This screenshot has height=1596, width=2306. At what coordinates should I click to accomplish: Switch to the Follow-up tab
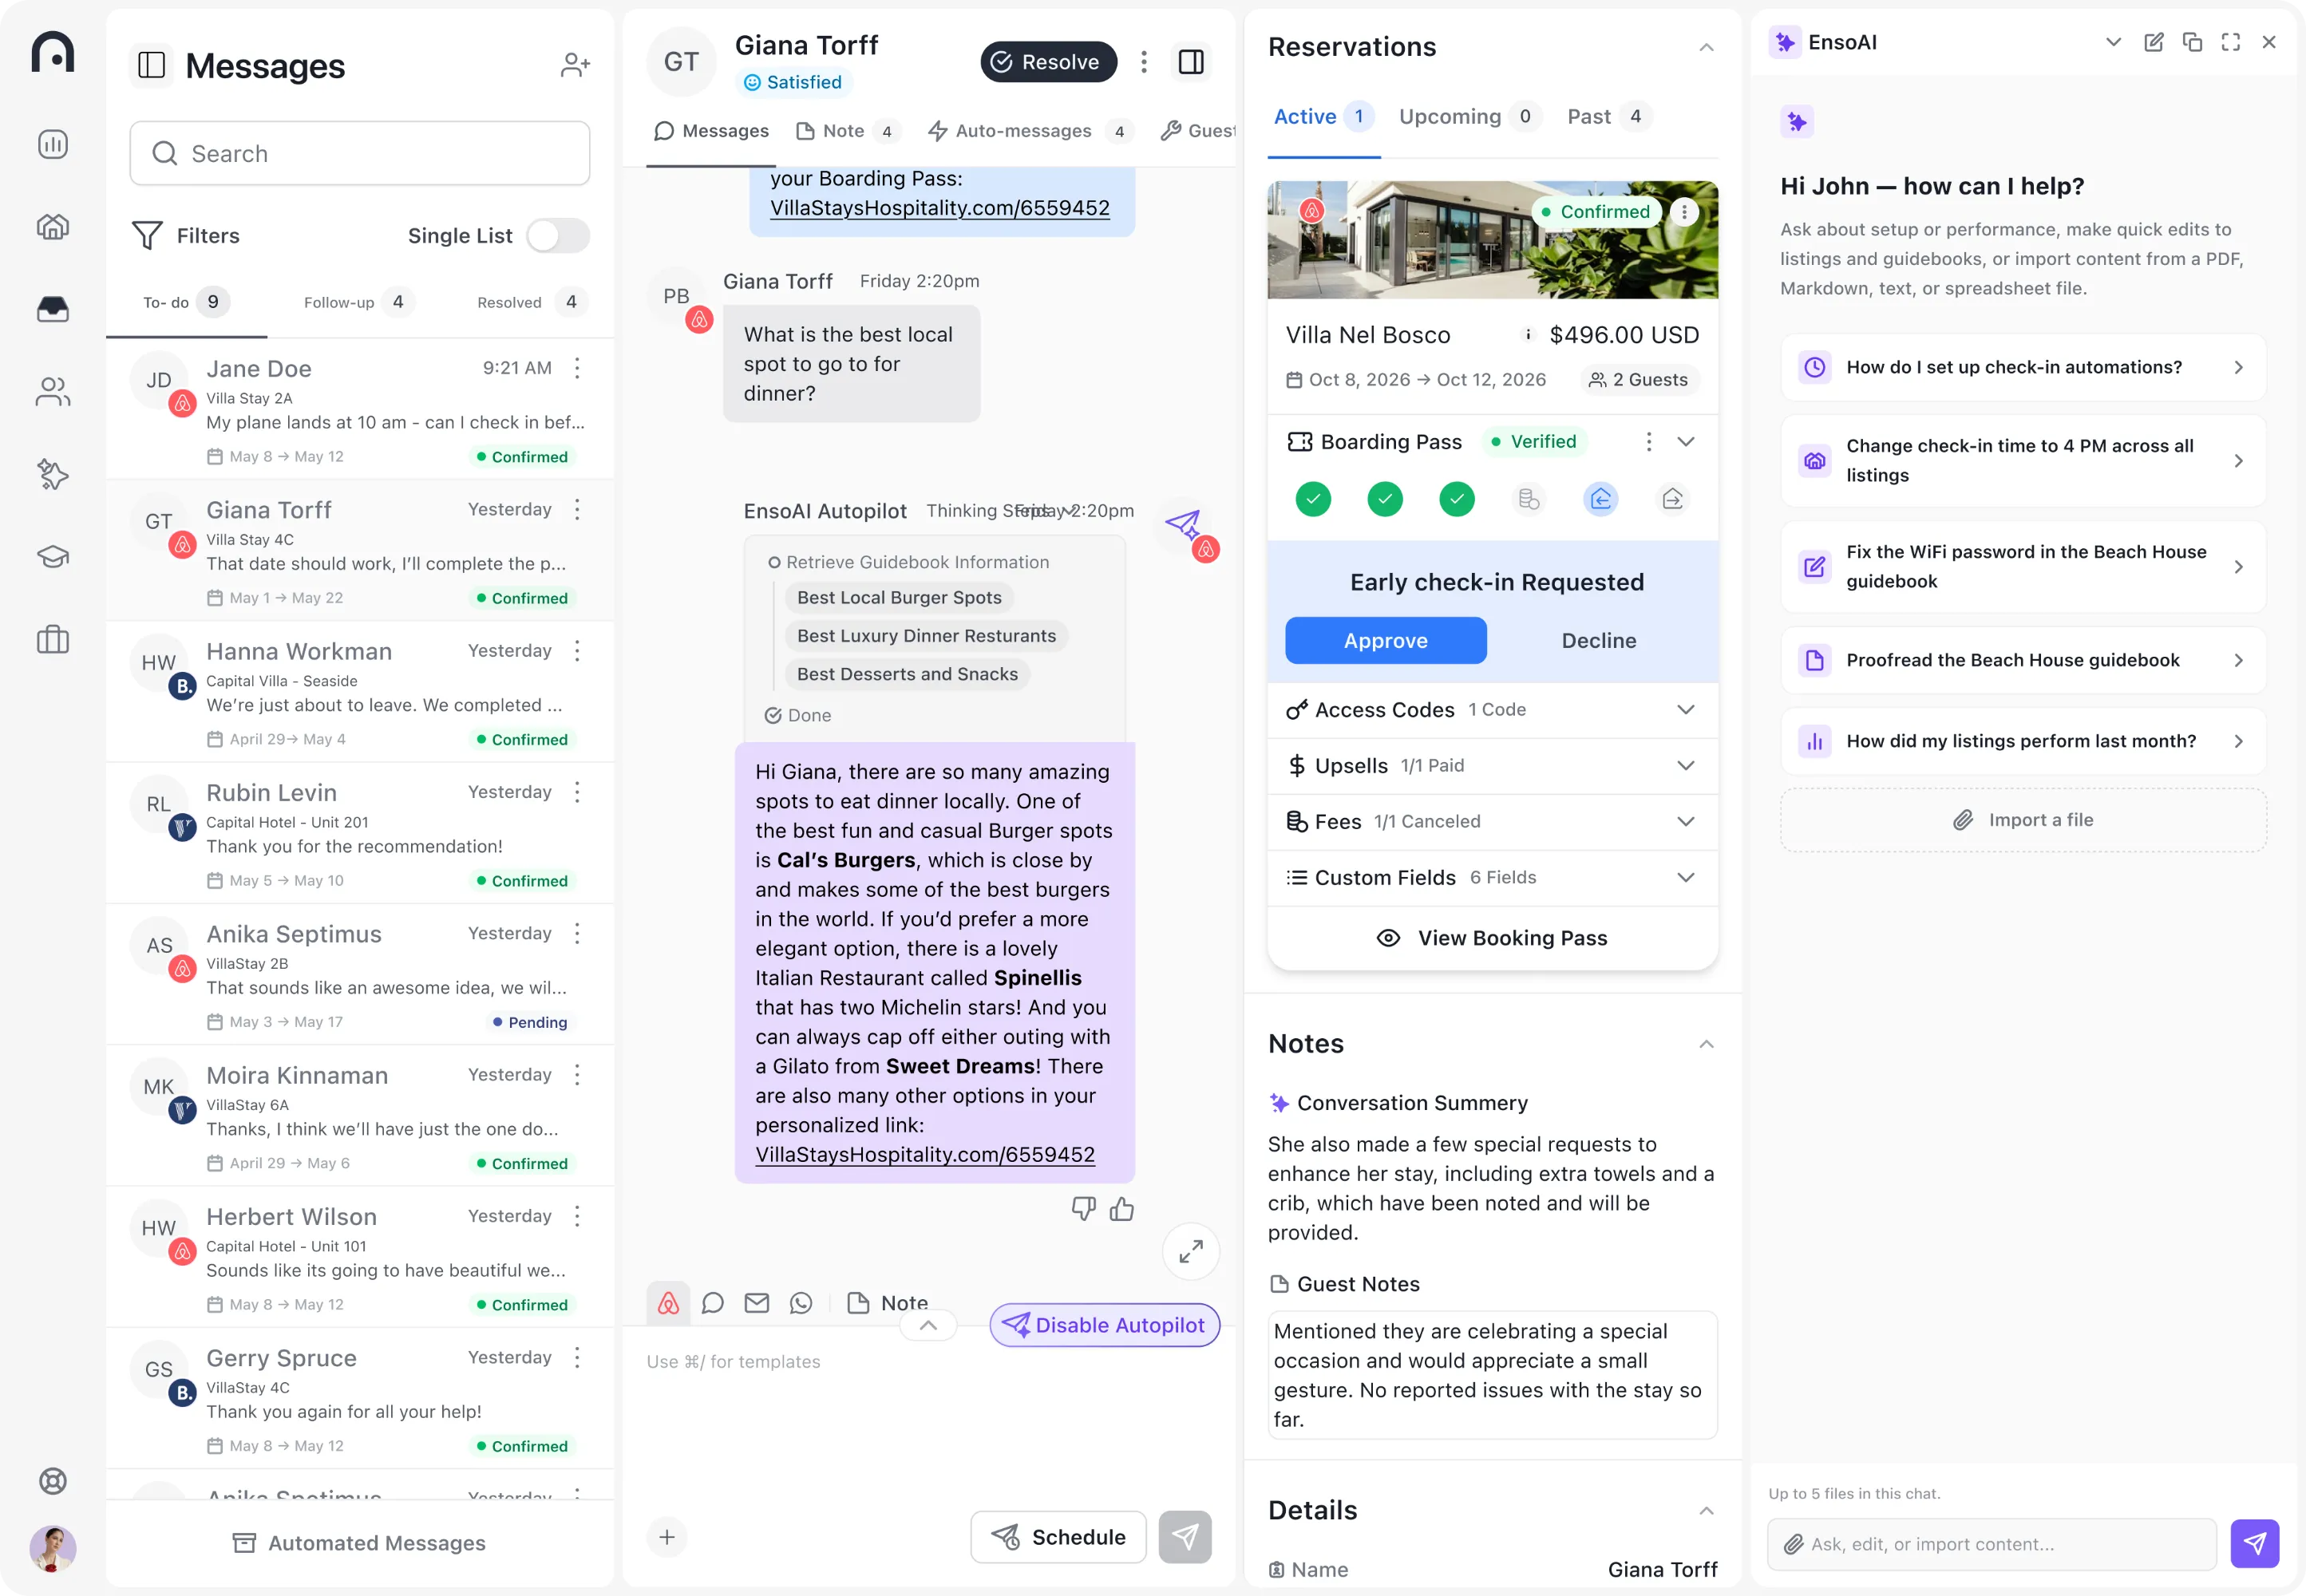pos(358,302)
